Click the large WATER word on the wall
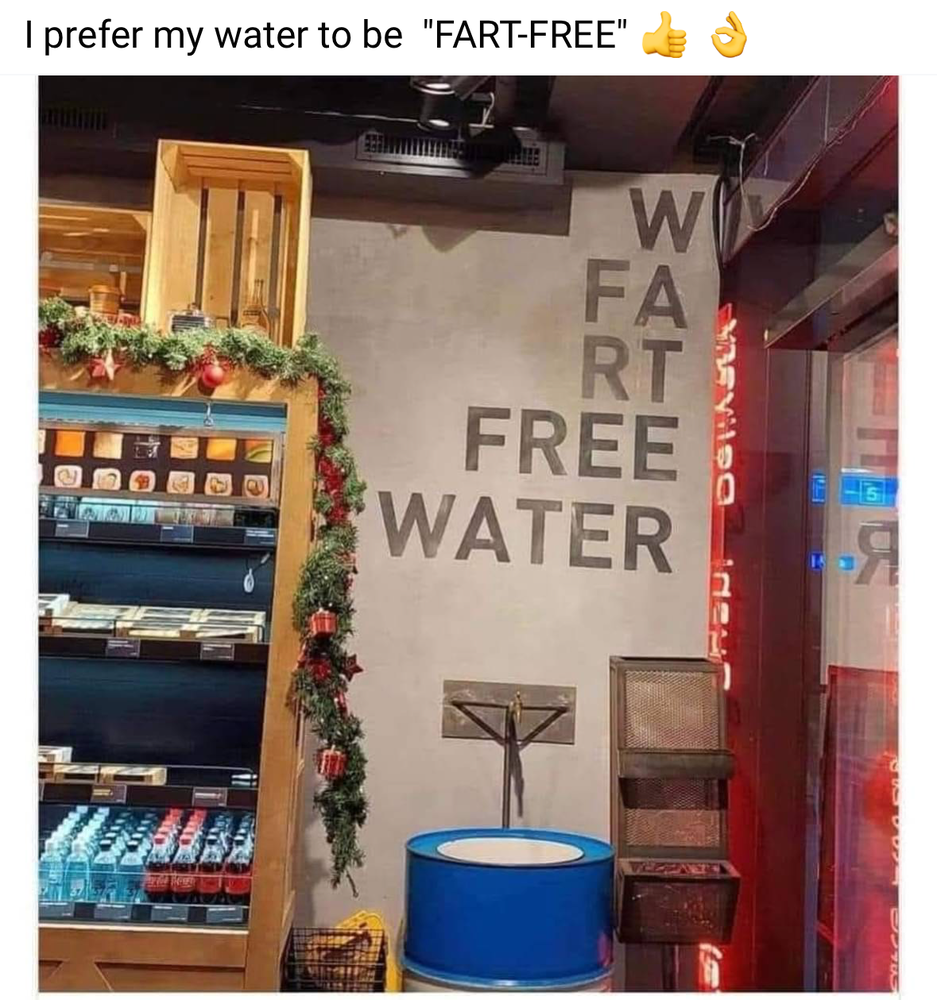The image size is (937, 1000). coord(527,535)
